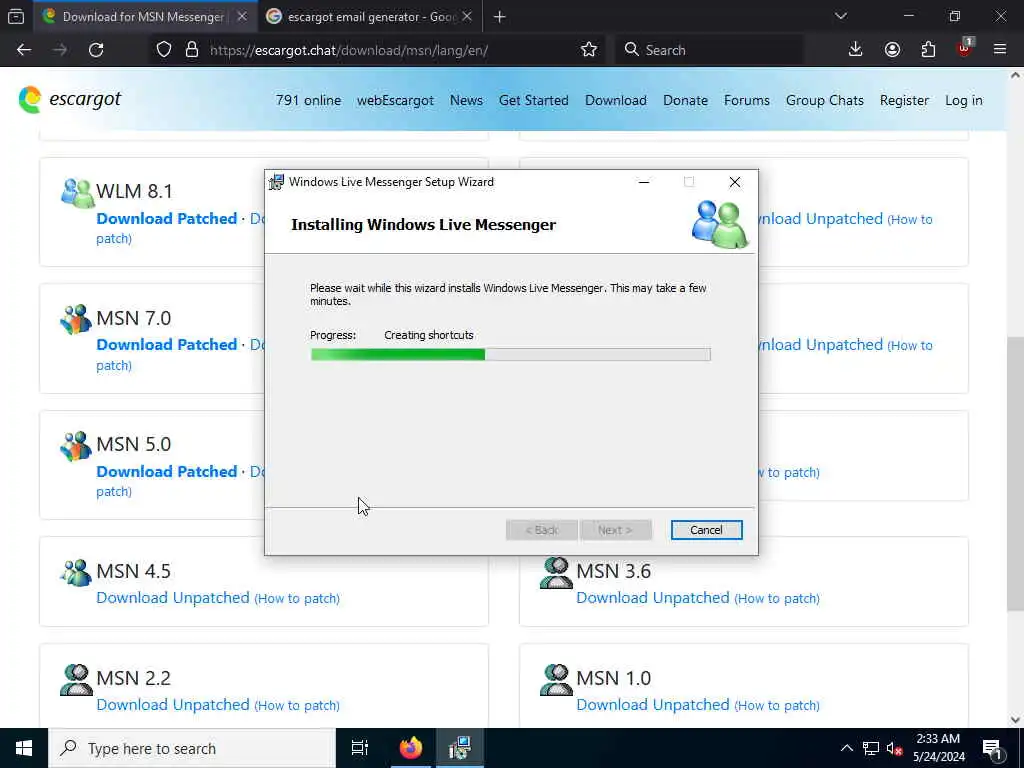Reload the page with refresh icon

point(96,50)
